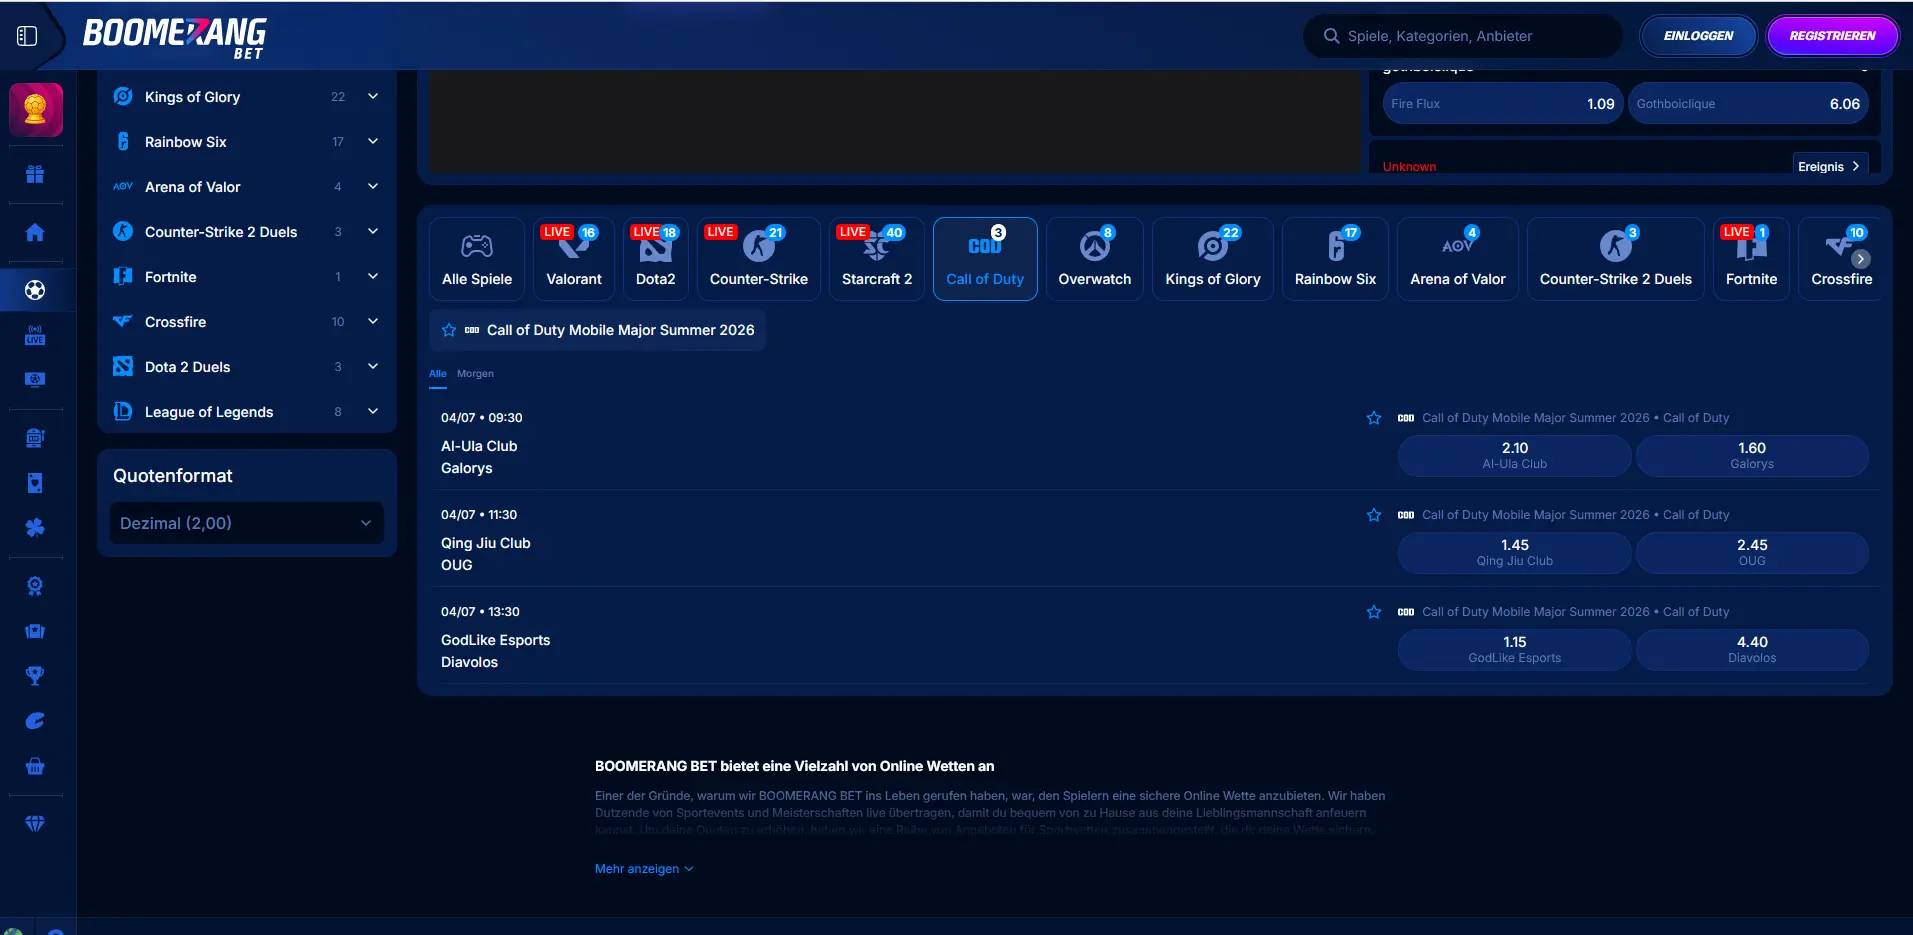Switch to the Valorant tab
The image size is (1913, 935).
point(574,259)
